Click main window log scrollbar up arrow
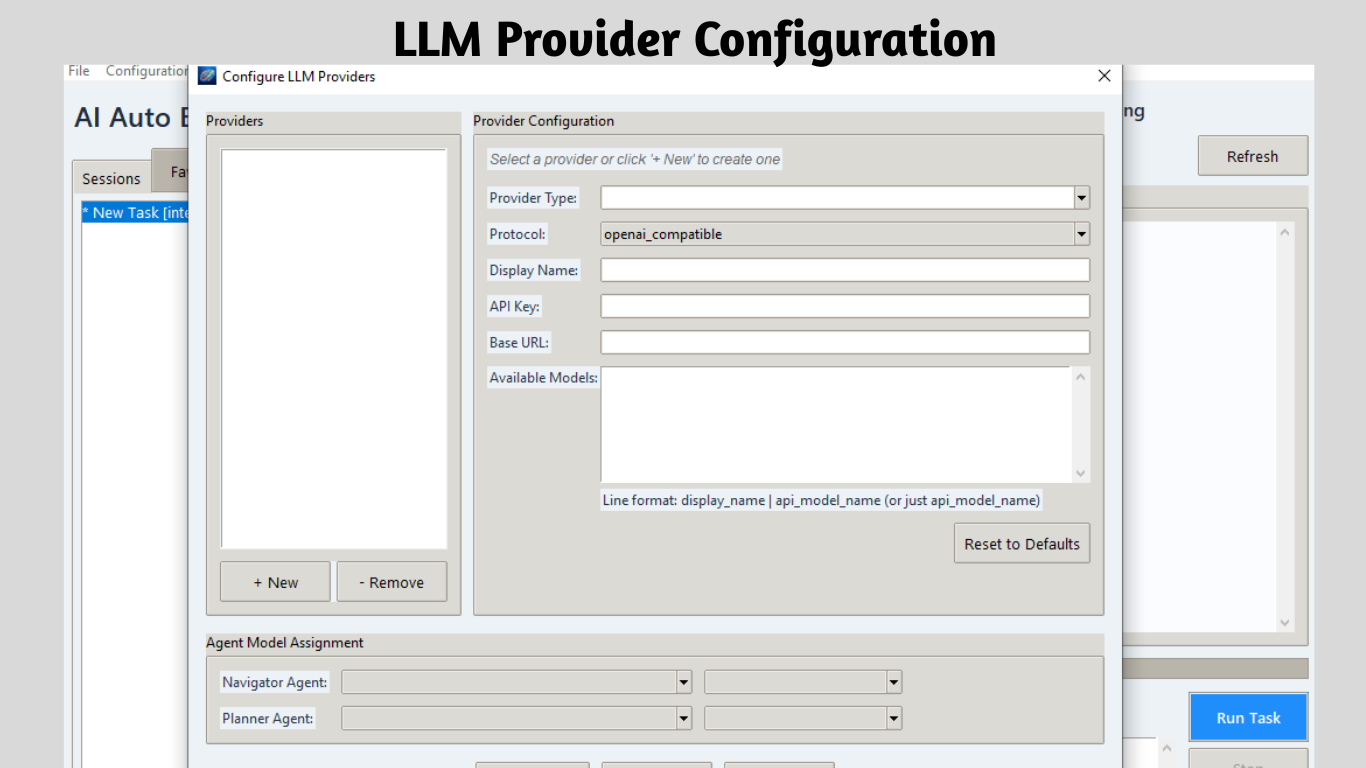This screenshot has width=1366, height=768. click(x=1285, y=232)
